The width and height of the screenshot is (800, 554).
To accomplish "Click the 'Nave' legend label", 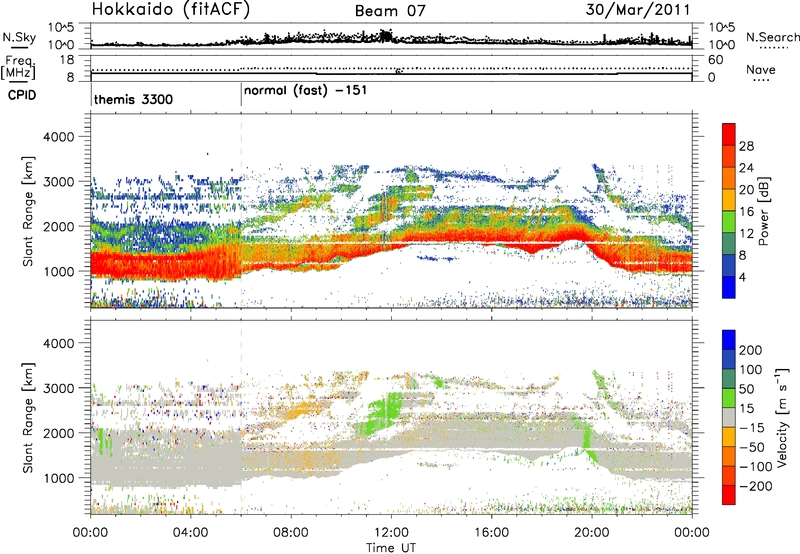I will (x=760, y=69).
